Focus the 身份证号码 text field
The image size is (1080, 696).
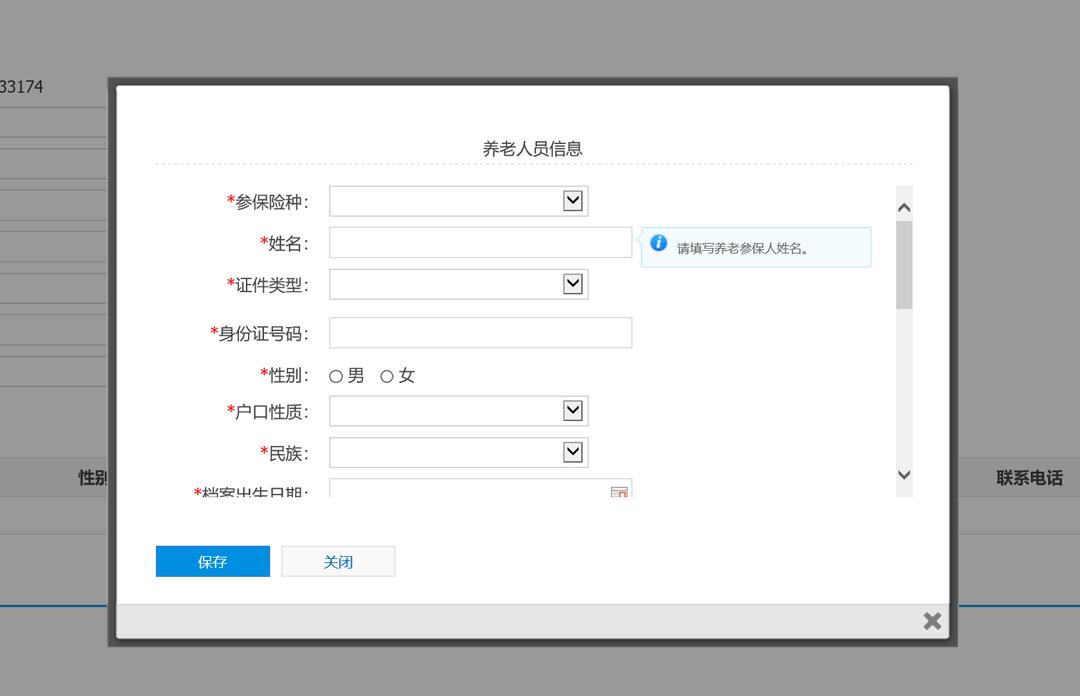pos(480,333)
